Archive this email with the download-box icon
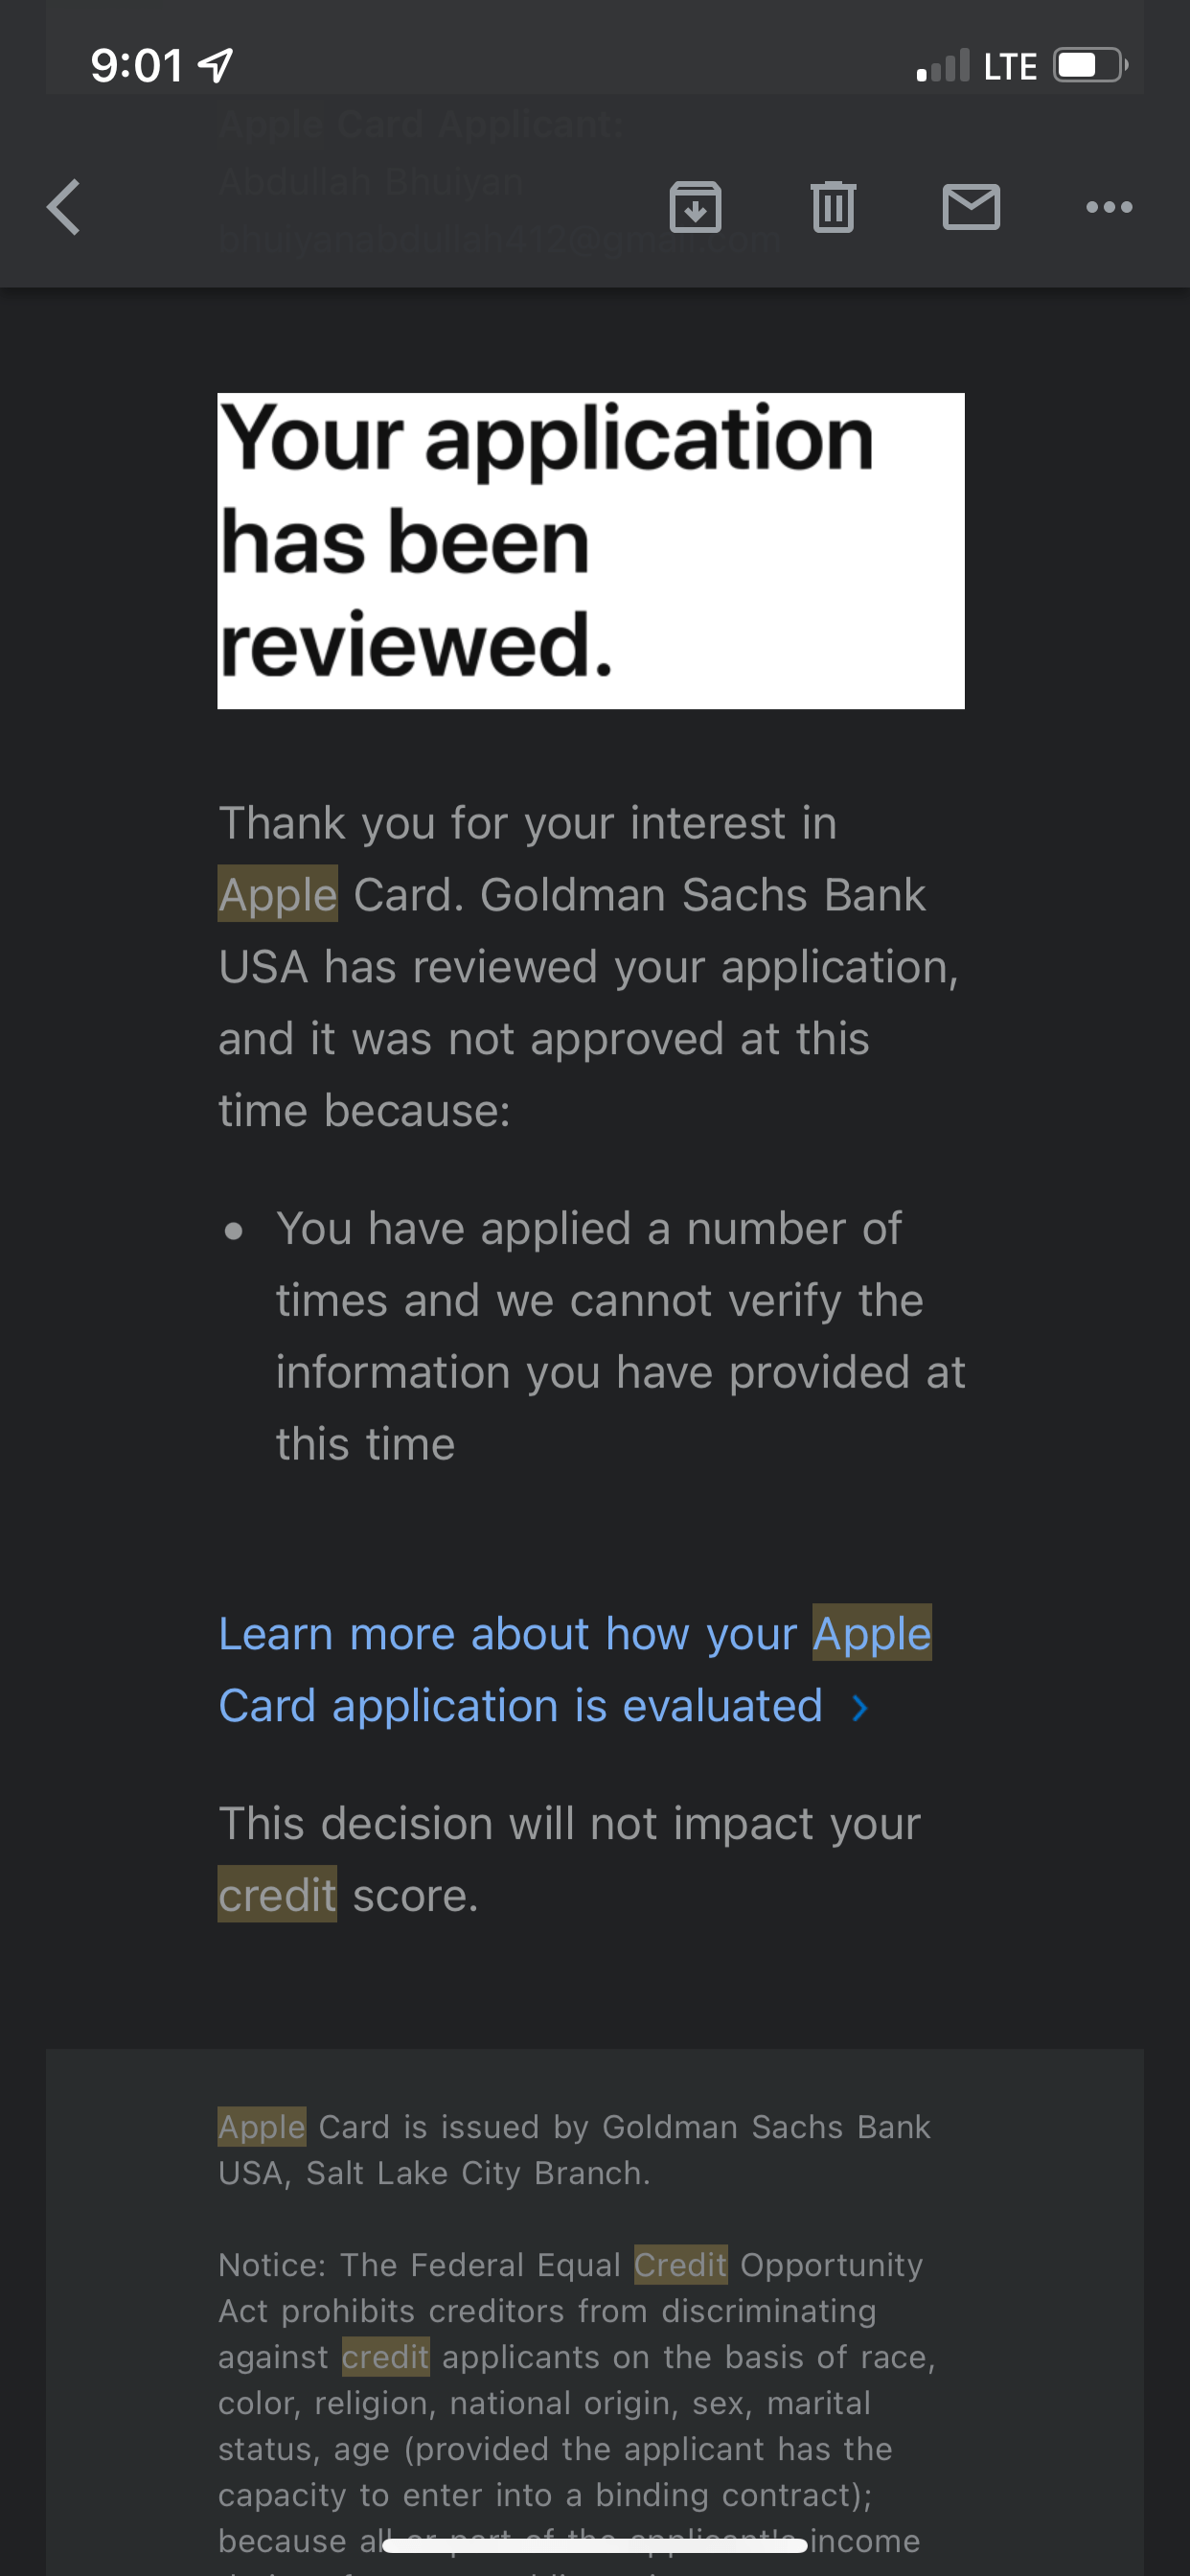The width and height of the screenshot is (1190, 2576). (695, 207)
